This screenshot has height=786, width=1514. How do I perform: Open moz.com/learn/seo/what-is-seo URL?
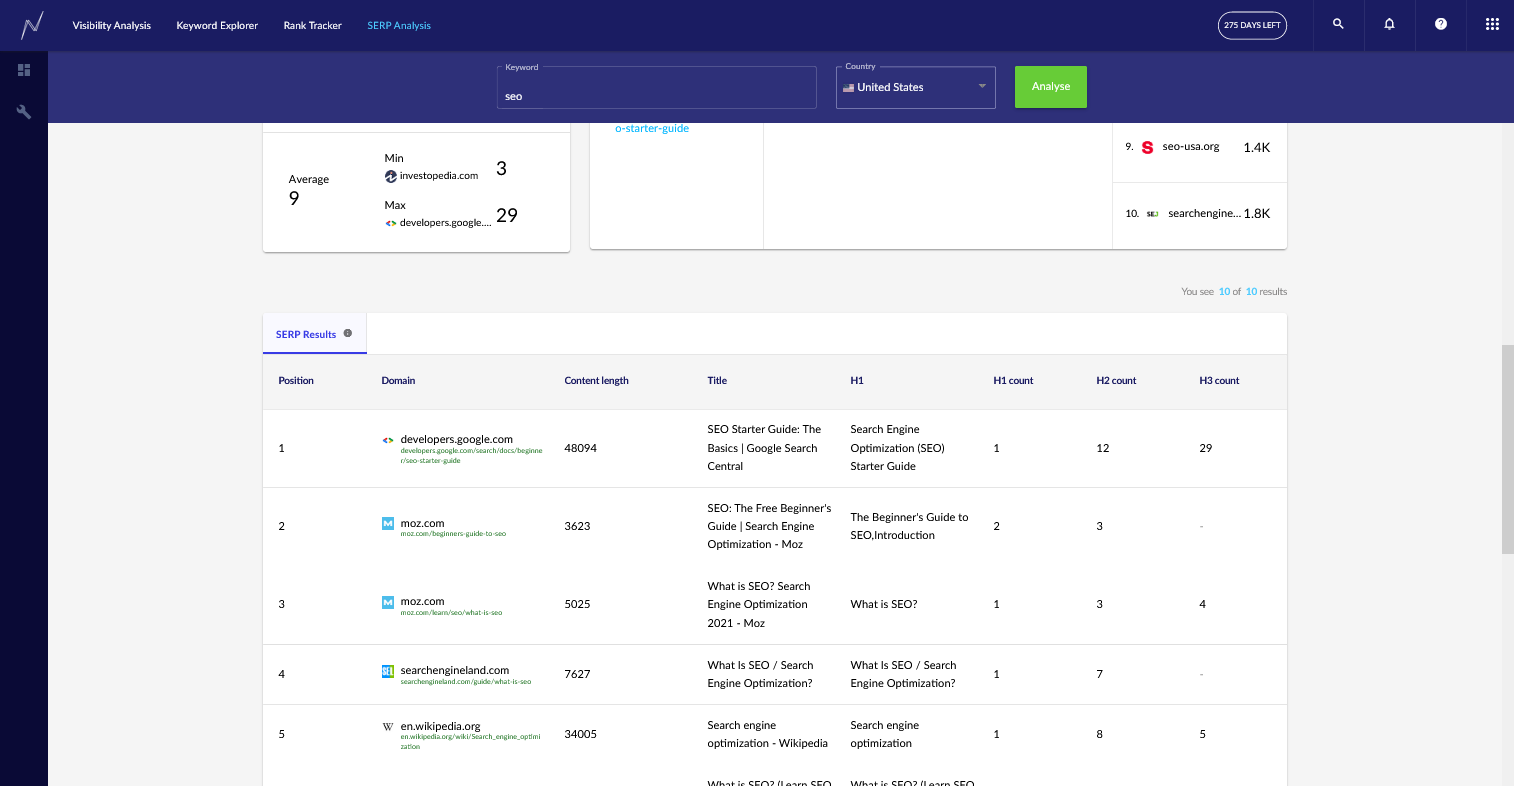tap(451, 613)
